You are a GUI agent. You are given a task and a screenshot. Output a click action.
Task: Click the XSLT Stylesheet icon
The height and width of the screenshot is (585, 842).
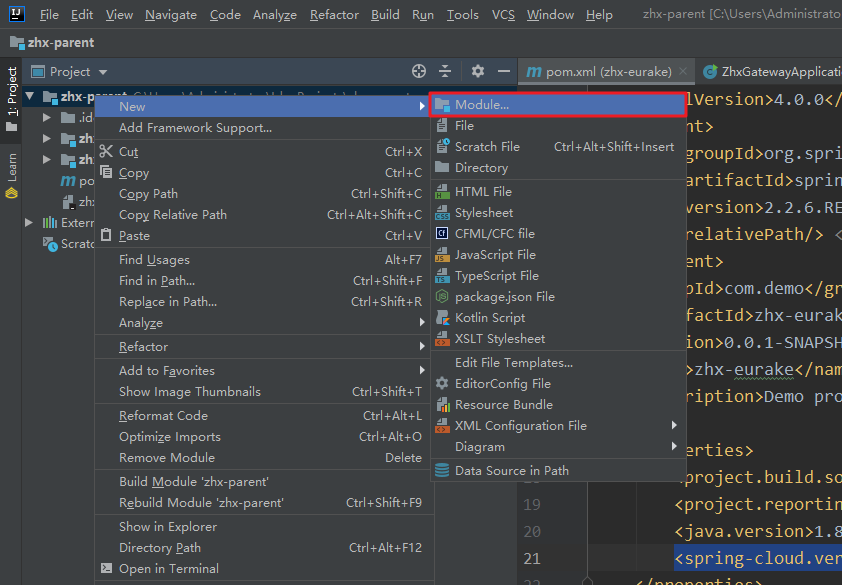tap(442, 338)
